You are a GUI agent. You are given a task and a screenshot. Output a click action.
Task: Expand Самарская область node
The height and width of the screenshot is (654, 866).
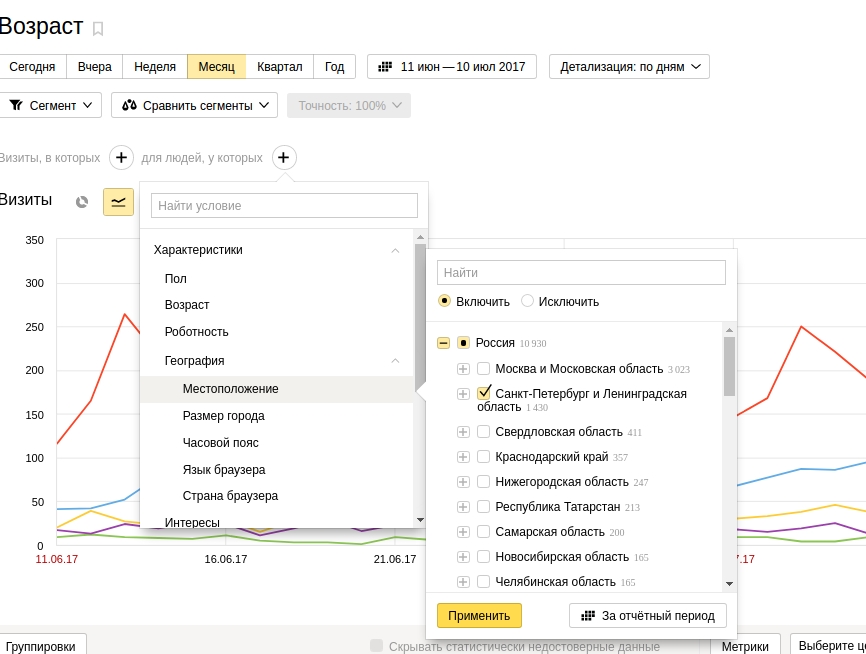tap(463, 532)
